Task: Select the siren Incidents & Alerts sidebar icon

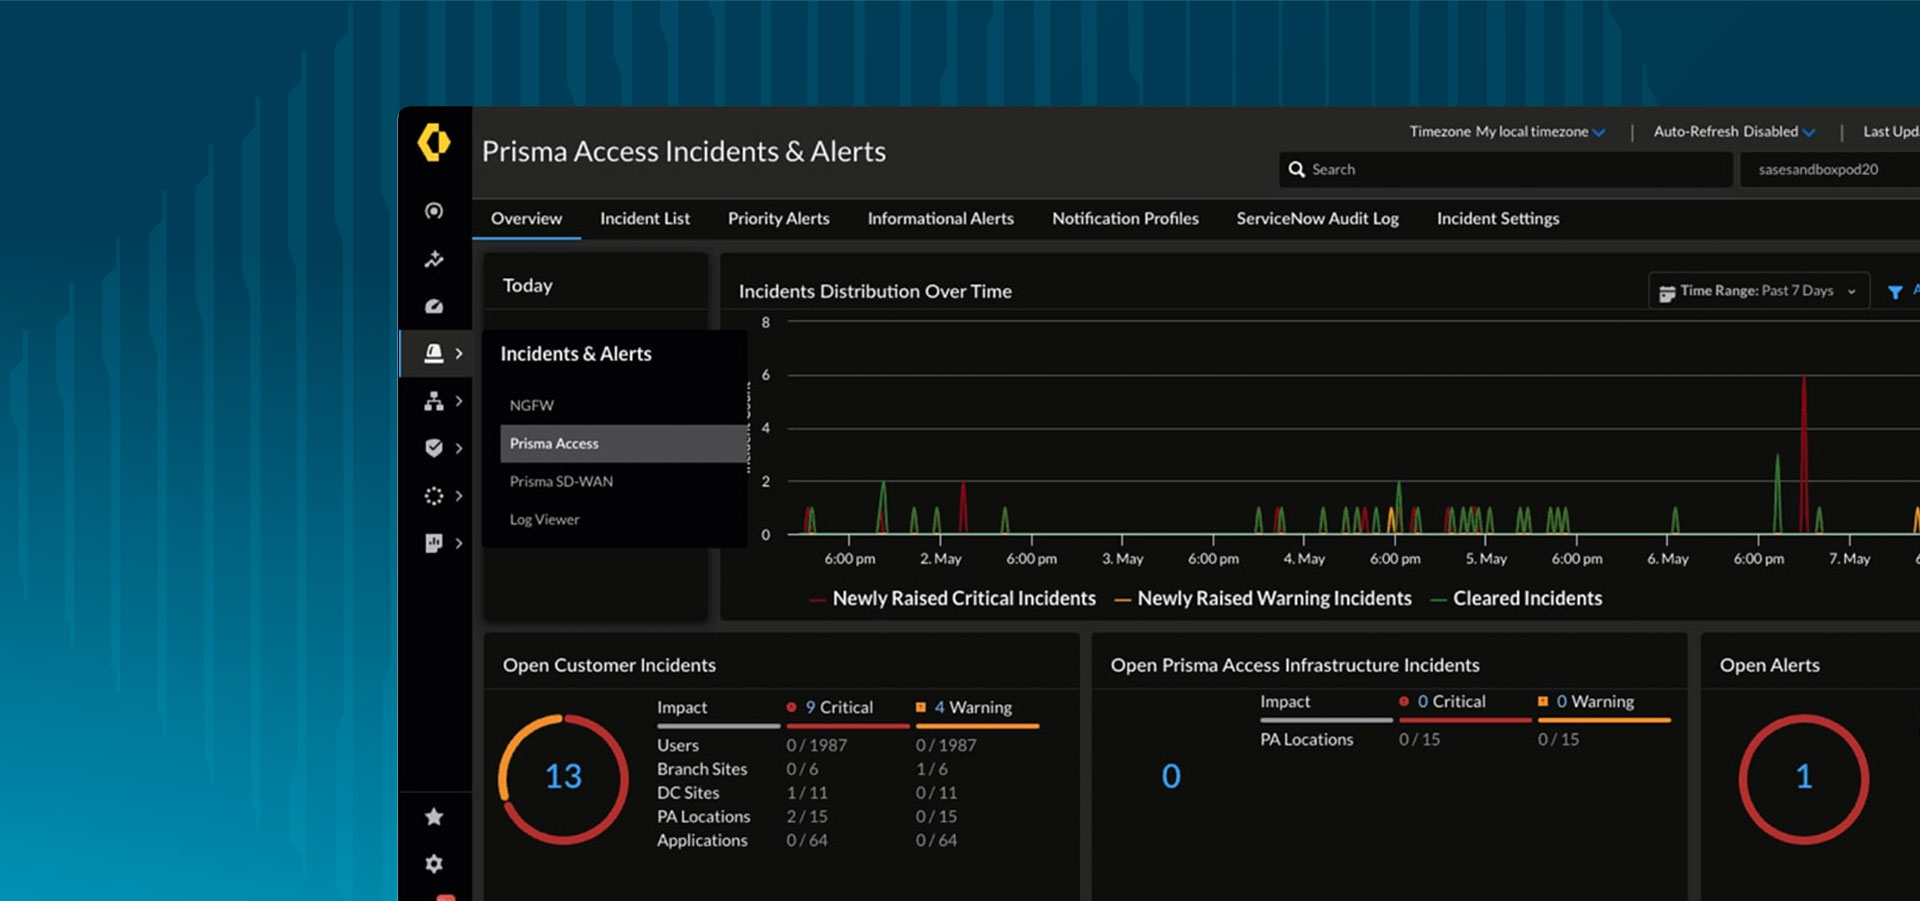Action: (x=434, y=353)
